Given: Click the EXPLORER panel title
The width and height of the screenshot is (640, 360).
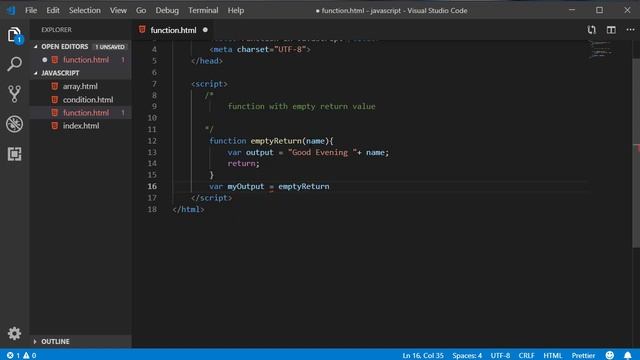Looking at the screenshot, I should 56,30.
